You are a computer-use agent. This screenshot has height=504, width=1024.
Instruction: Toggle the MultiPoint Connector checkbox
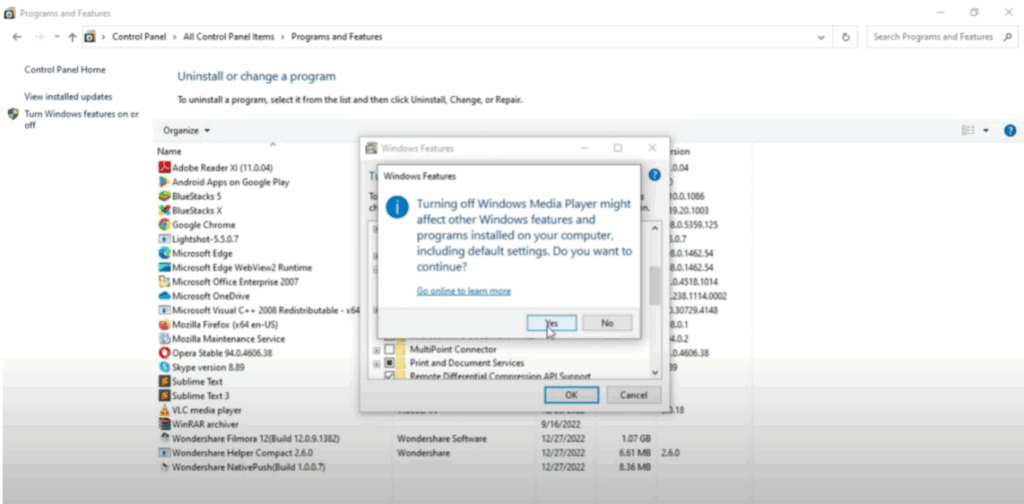(x=390, y=349)
